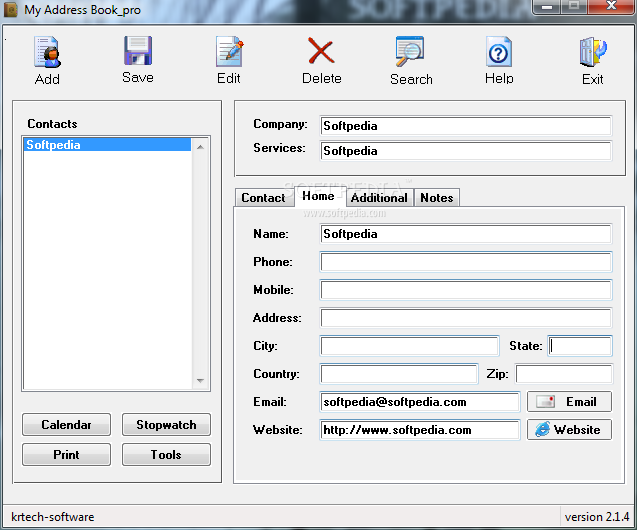
Task: Click the Website URL text field
Action: tap(420, 430)
